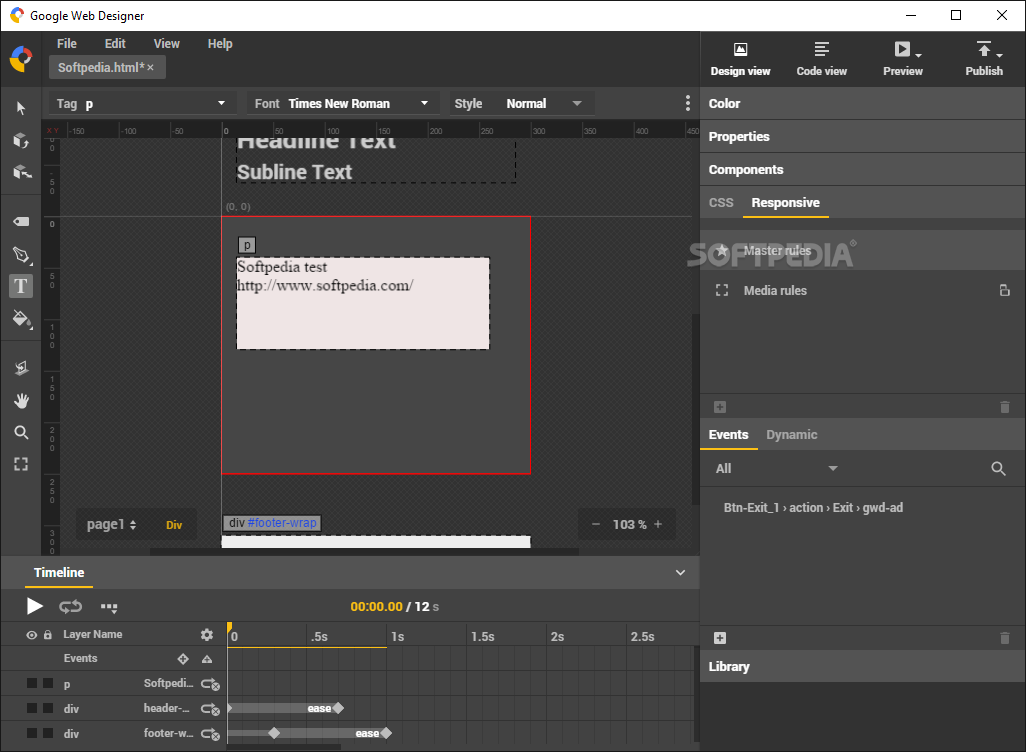Toggle animation mode options icon in timeline
1026x752 pixels.
pyautogui.click(x=109, y=607)
